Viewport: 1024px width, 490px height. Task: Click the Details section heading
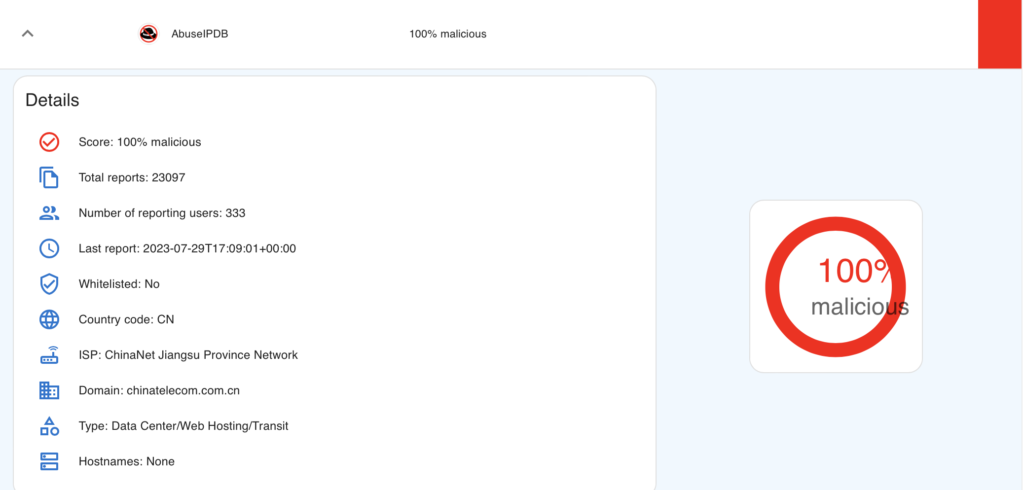pyautogui.click(x=52, y=100)
